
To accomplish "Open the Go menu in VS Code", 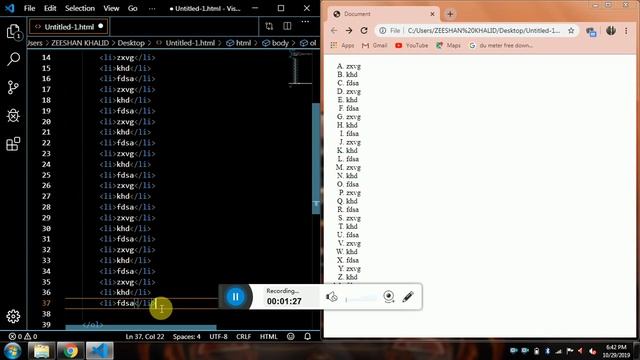I will (x=133, y=8).
